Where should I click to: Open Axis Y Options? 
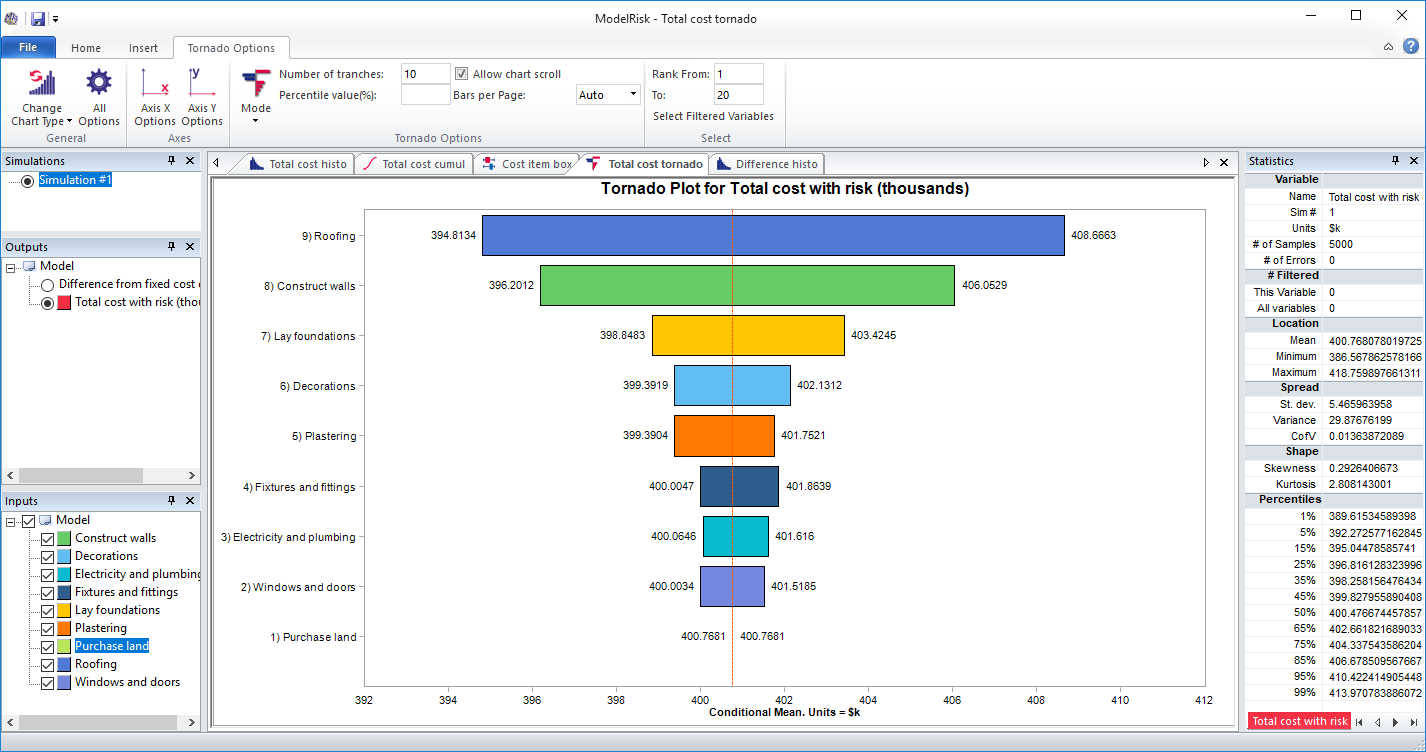(x=202, y=97)
